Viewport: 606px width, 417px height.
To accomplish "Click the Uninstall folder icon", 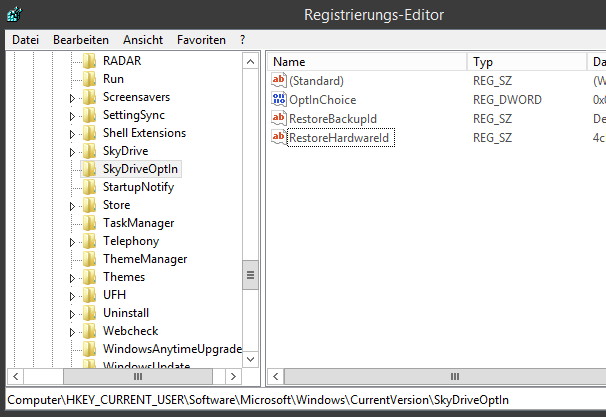I will coord(90,313).
